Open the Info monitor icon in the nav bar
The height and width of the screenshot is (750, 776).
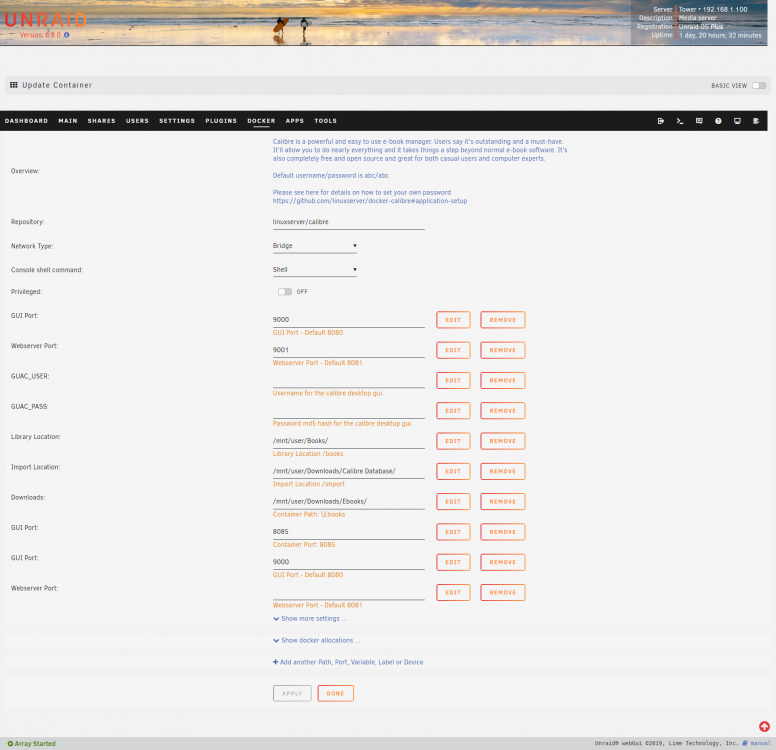[x=737, y=121]
